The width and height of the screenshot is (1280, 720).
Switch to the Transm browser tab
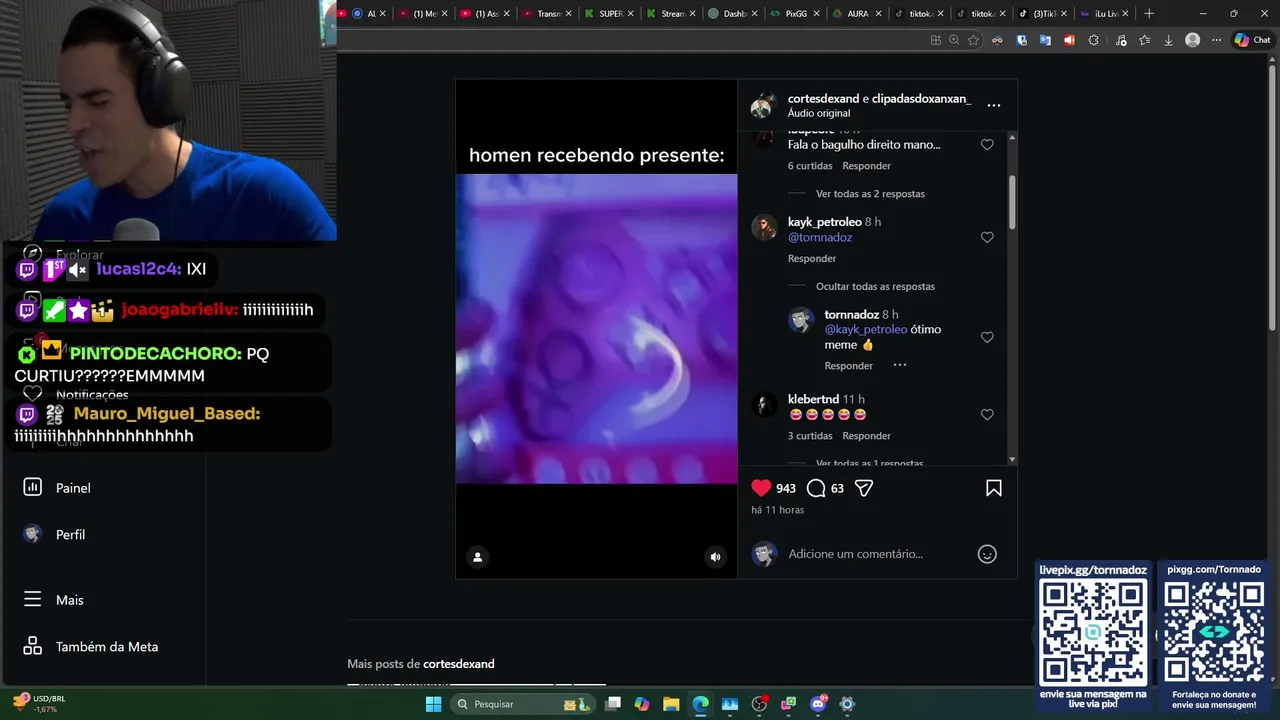tap(548, 14)
